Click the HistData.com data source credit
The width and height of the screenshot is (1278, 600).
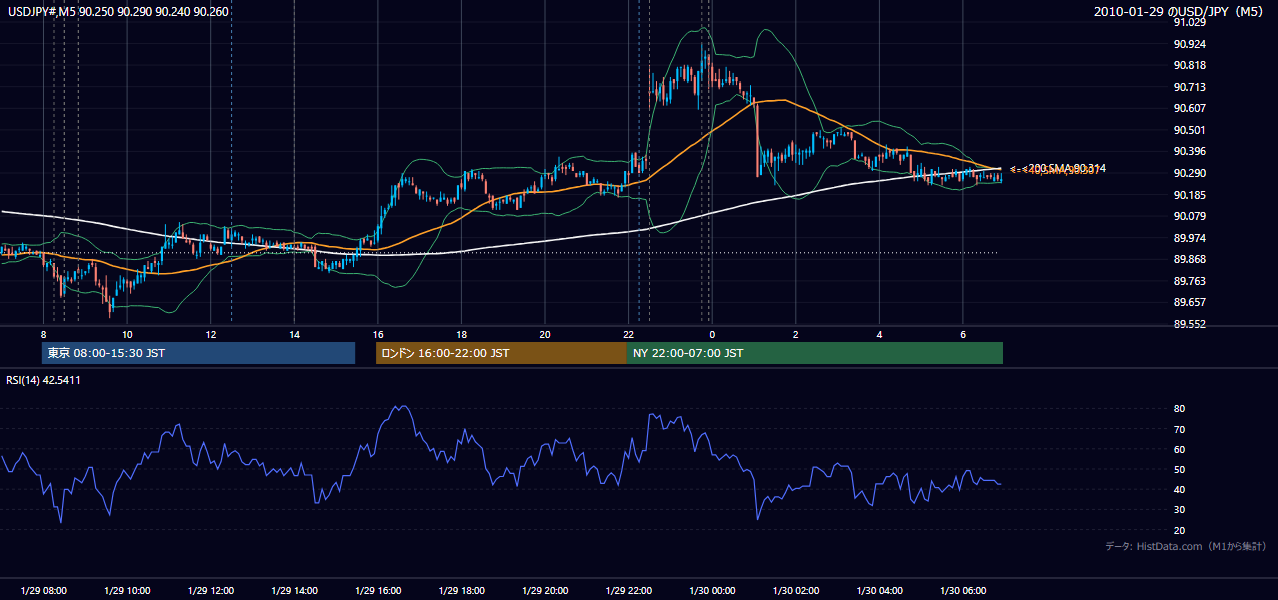1186,546
